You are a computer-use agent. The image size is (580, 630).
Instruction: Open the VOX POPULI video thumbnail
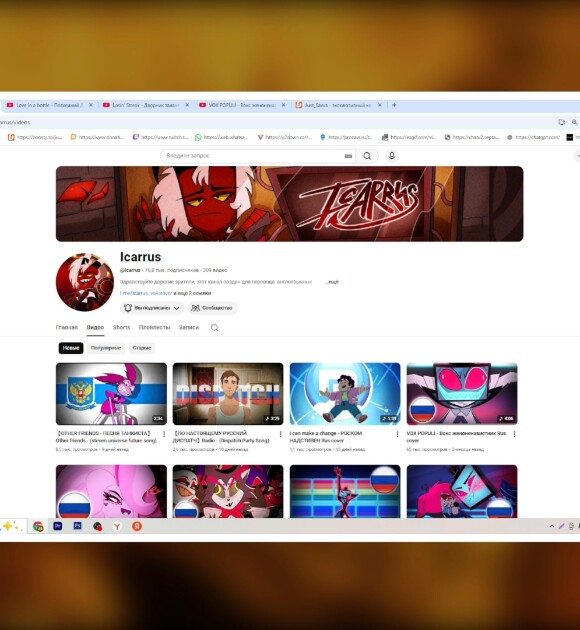click(x=462, y=394)
